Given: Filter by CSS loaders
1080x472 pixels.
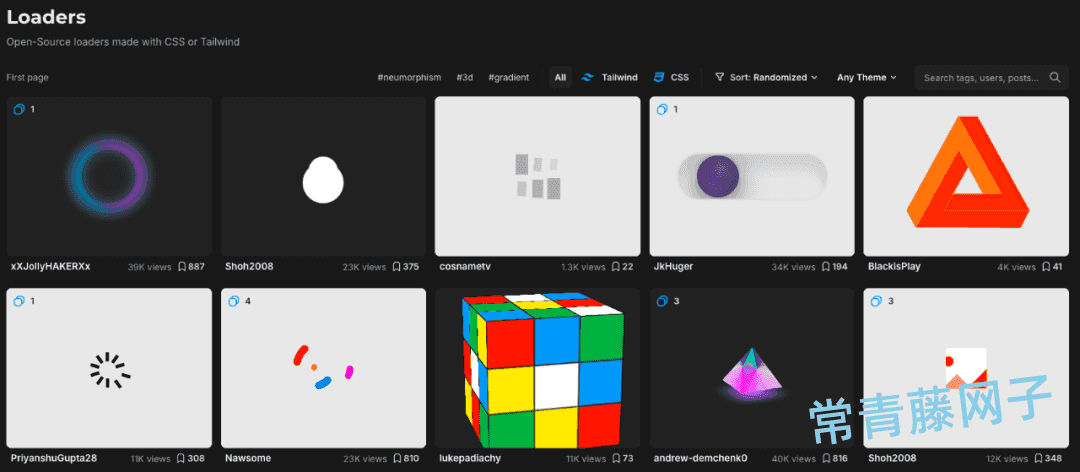Looking at the screenshot, I should click(x=672, y=77).
